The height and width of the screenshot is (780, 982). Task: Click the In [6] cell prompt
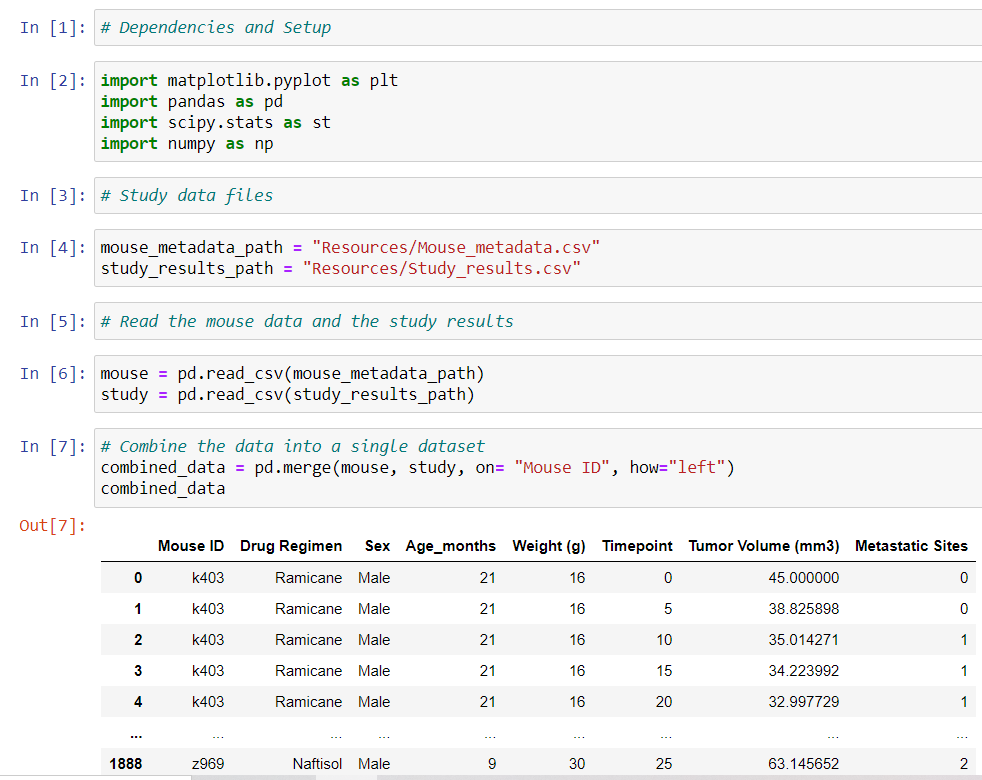[x=53, y=374]
